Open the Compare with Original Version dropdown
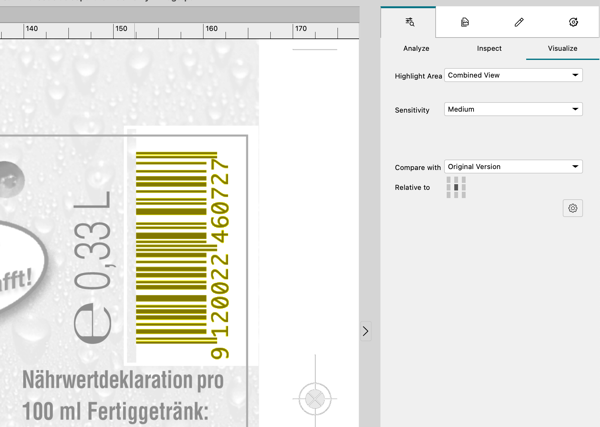The image size is (600, 427). pyautogui.click(x=513, y=167)
